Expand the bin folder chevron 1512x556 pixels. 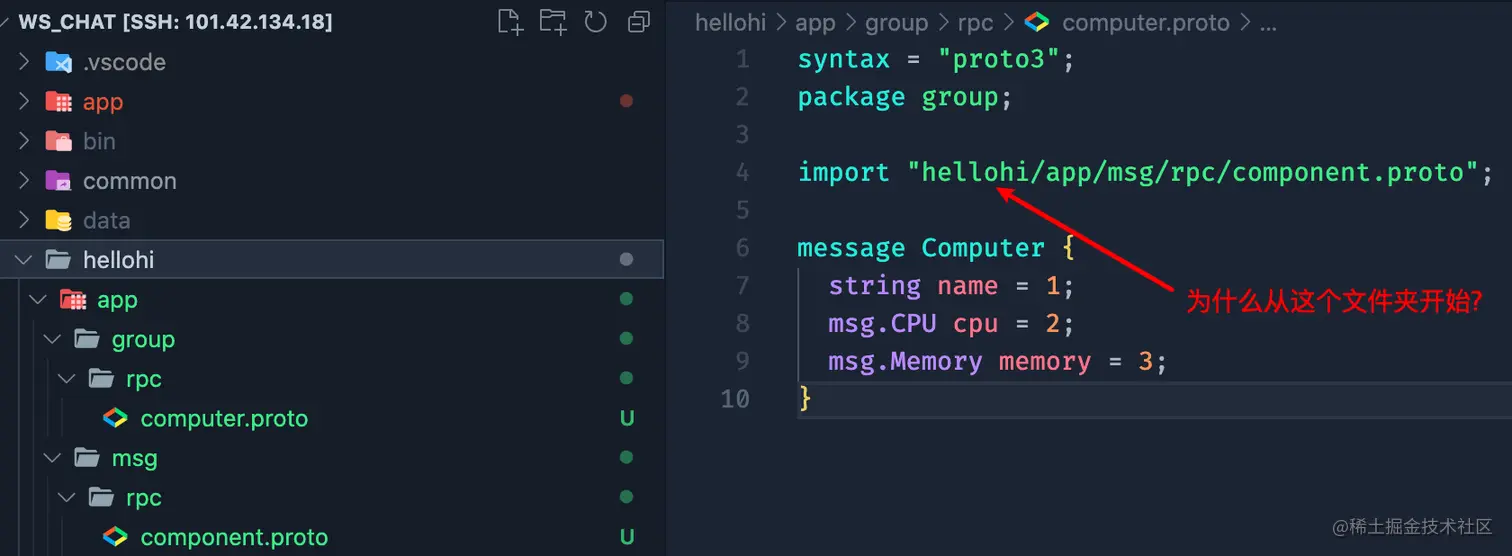click(x=24, y=141)
